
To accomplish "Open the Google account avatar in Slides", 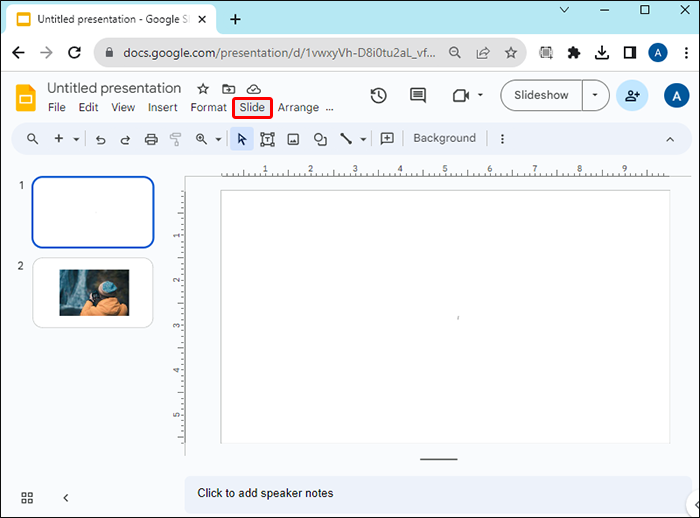I will 676,96.
